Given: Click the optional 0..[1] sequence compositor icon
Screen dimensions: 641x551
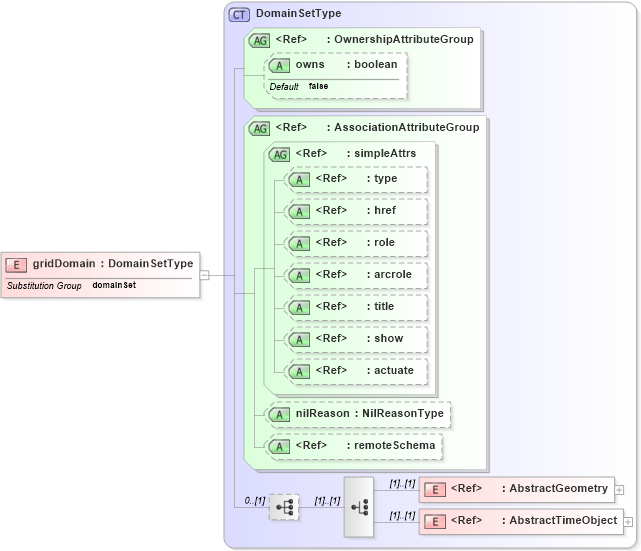Looking at the screenshot, I should pos(284,507).
